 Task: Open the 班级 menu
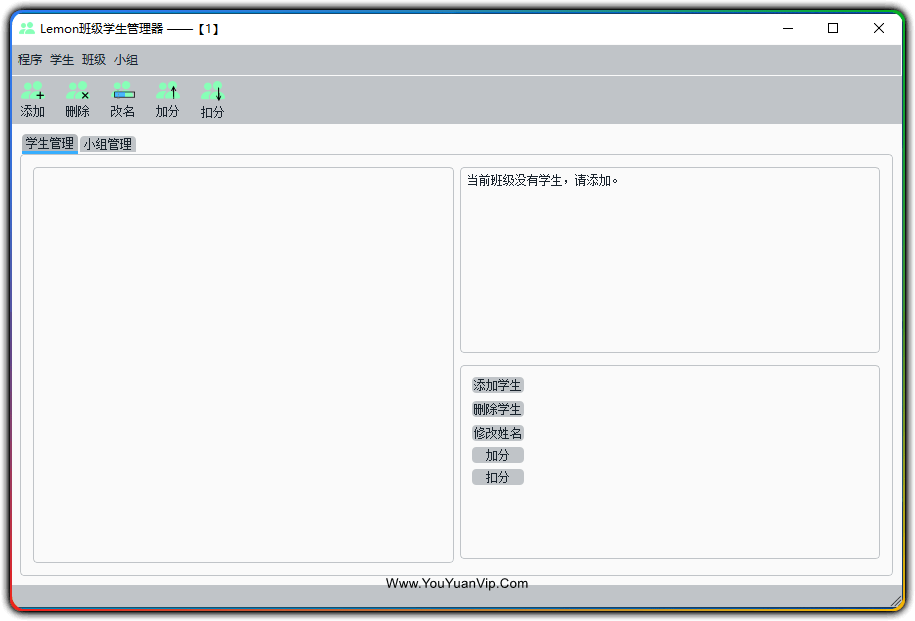tap(94, 60)
